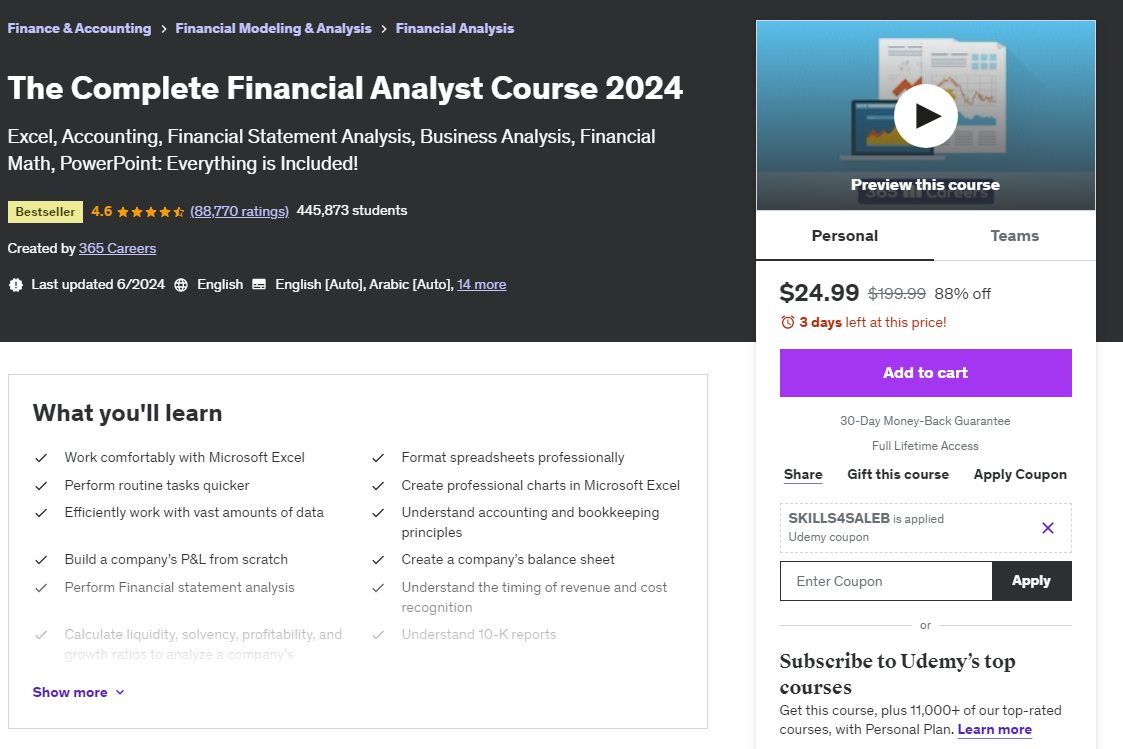Click the language globe icon
Image resolution: width=1123 pixels, height=749 pixels.
coord(180,284)
